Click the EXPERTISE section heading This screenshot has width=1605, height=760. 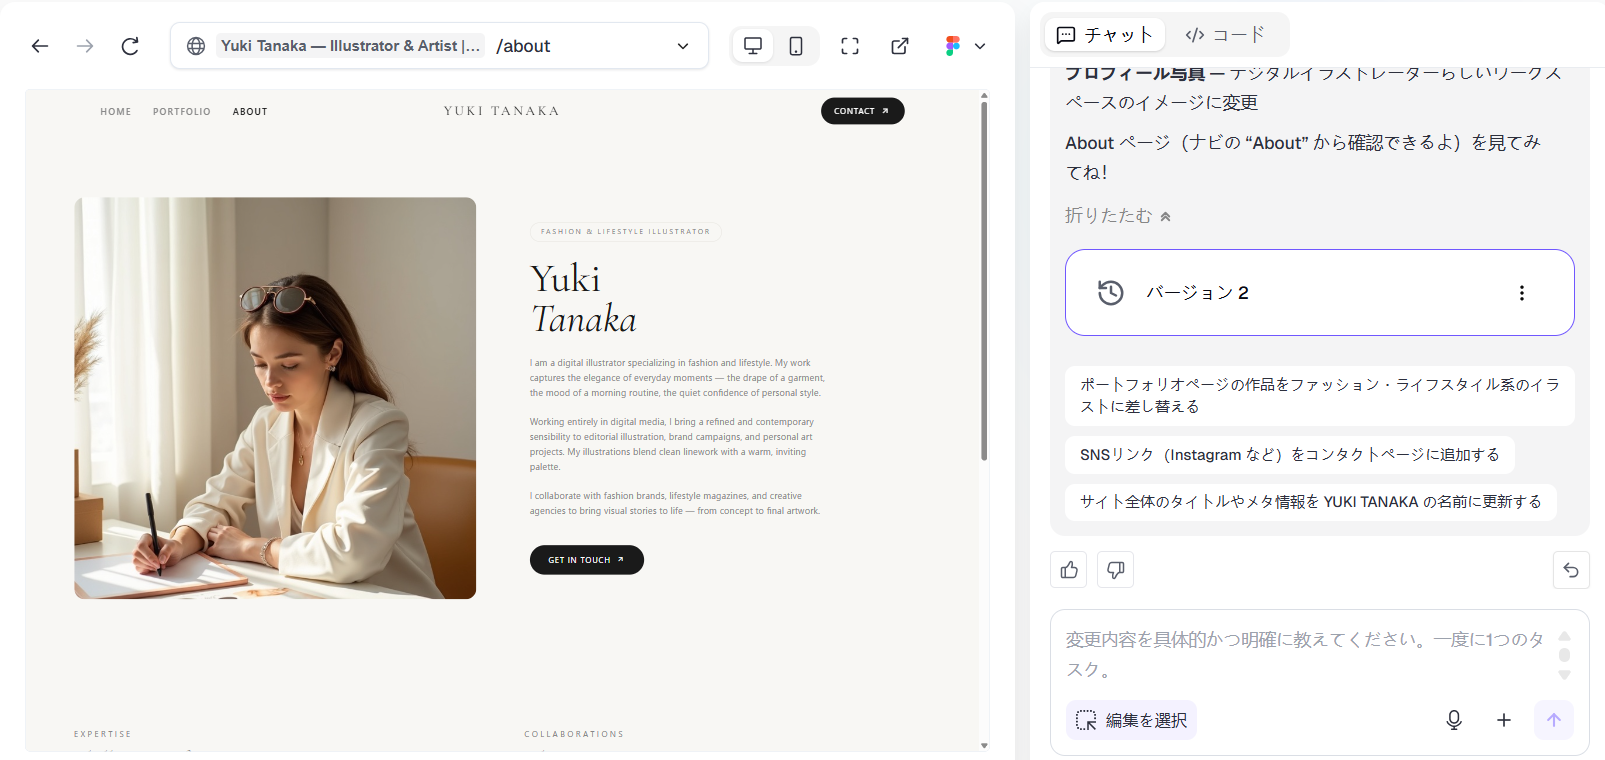103,734
